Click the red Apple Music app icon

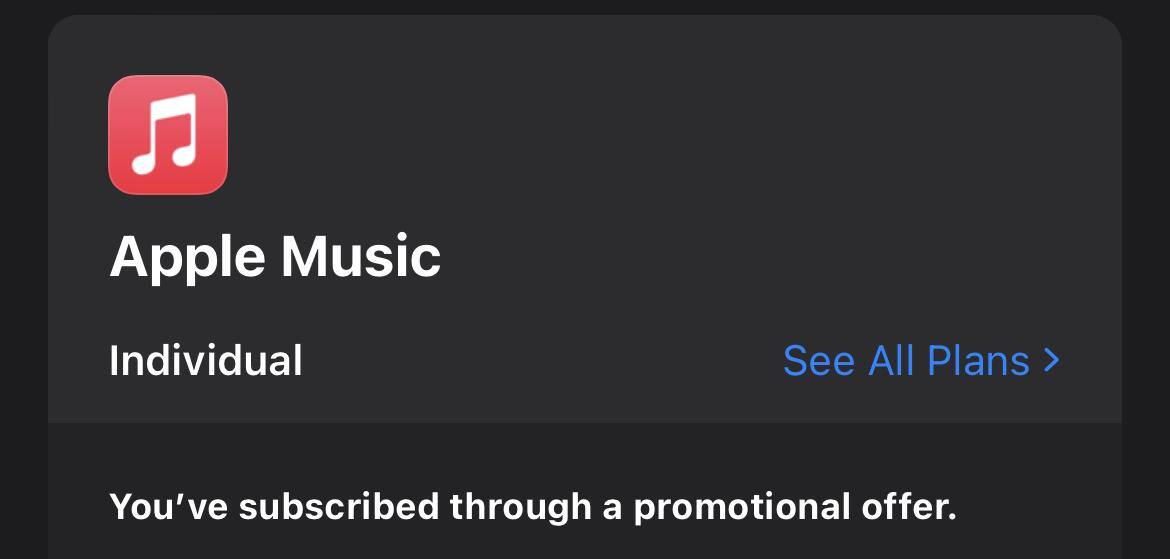pos(168,134)
